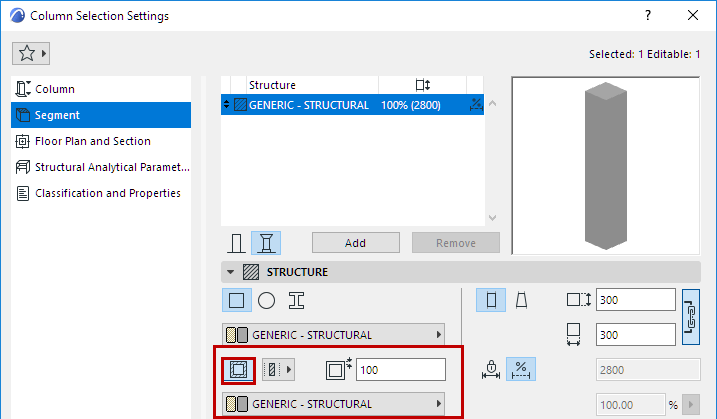
Task: Click the cross-section height dimension icon
Action: (579, 300)
